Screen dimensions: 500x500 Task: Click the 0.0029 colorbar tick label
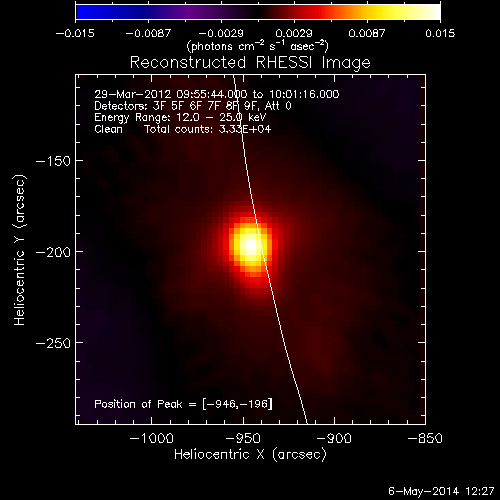(x=294, y=33)
